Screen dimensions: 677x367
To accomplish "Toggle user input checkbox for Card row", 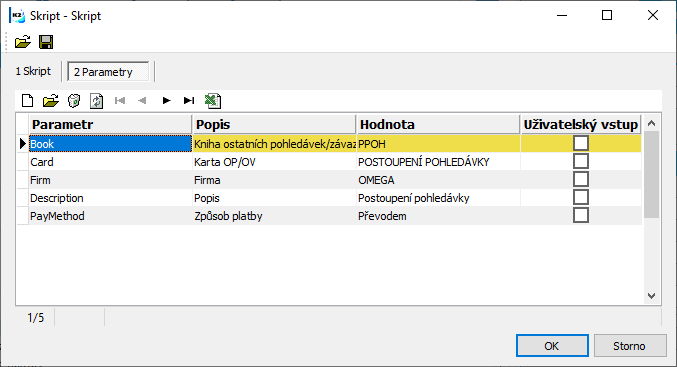I will (x=581, y=161).
